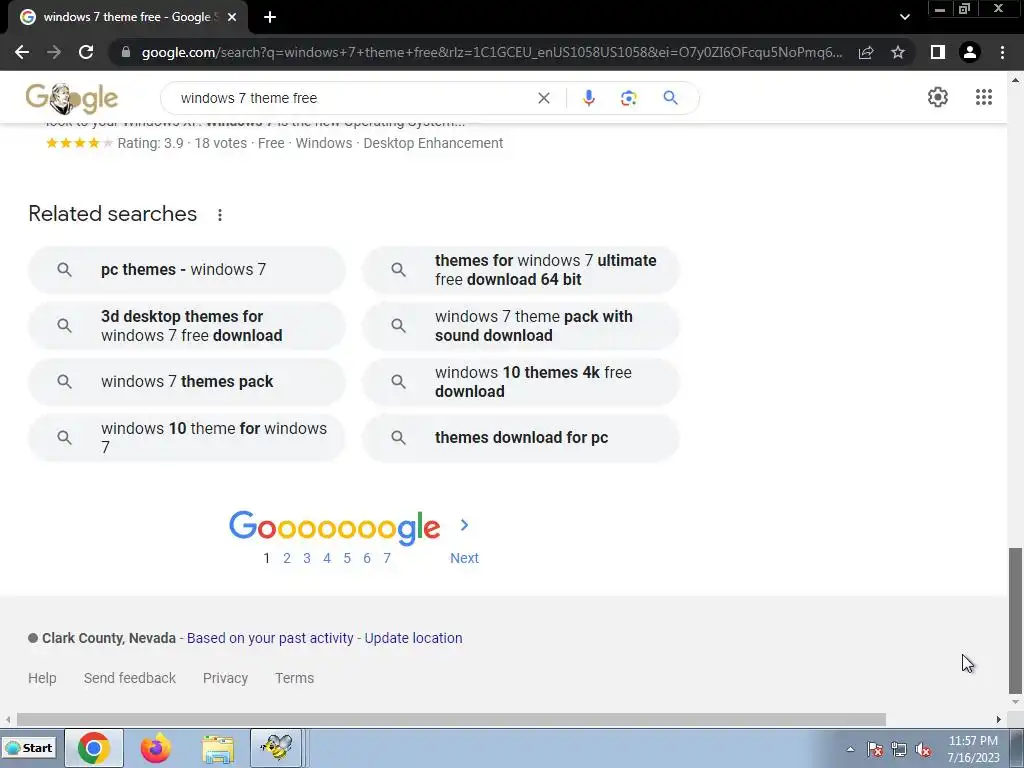1024x768 pixels.
Task: Launch Firefox from the taskbar
Action: [155, 748]
